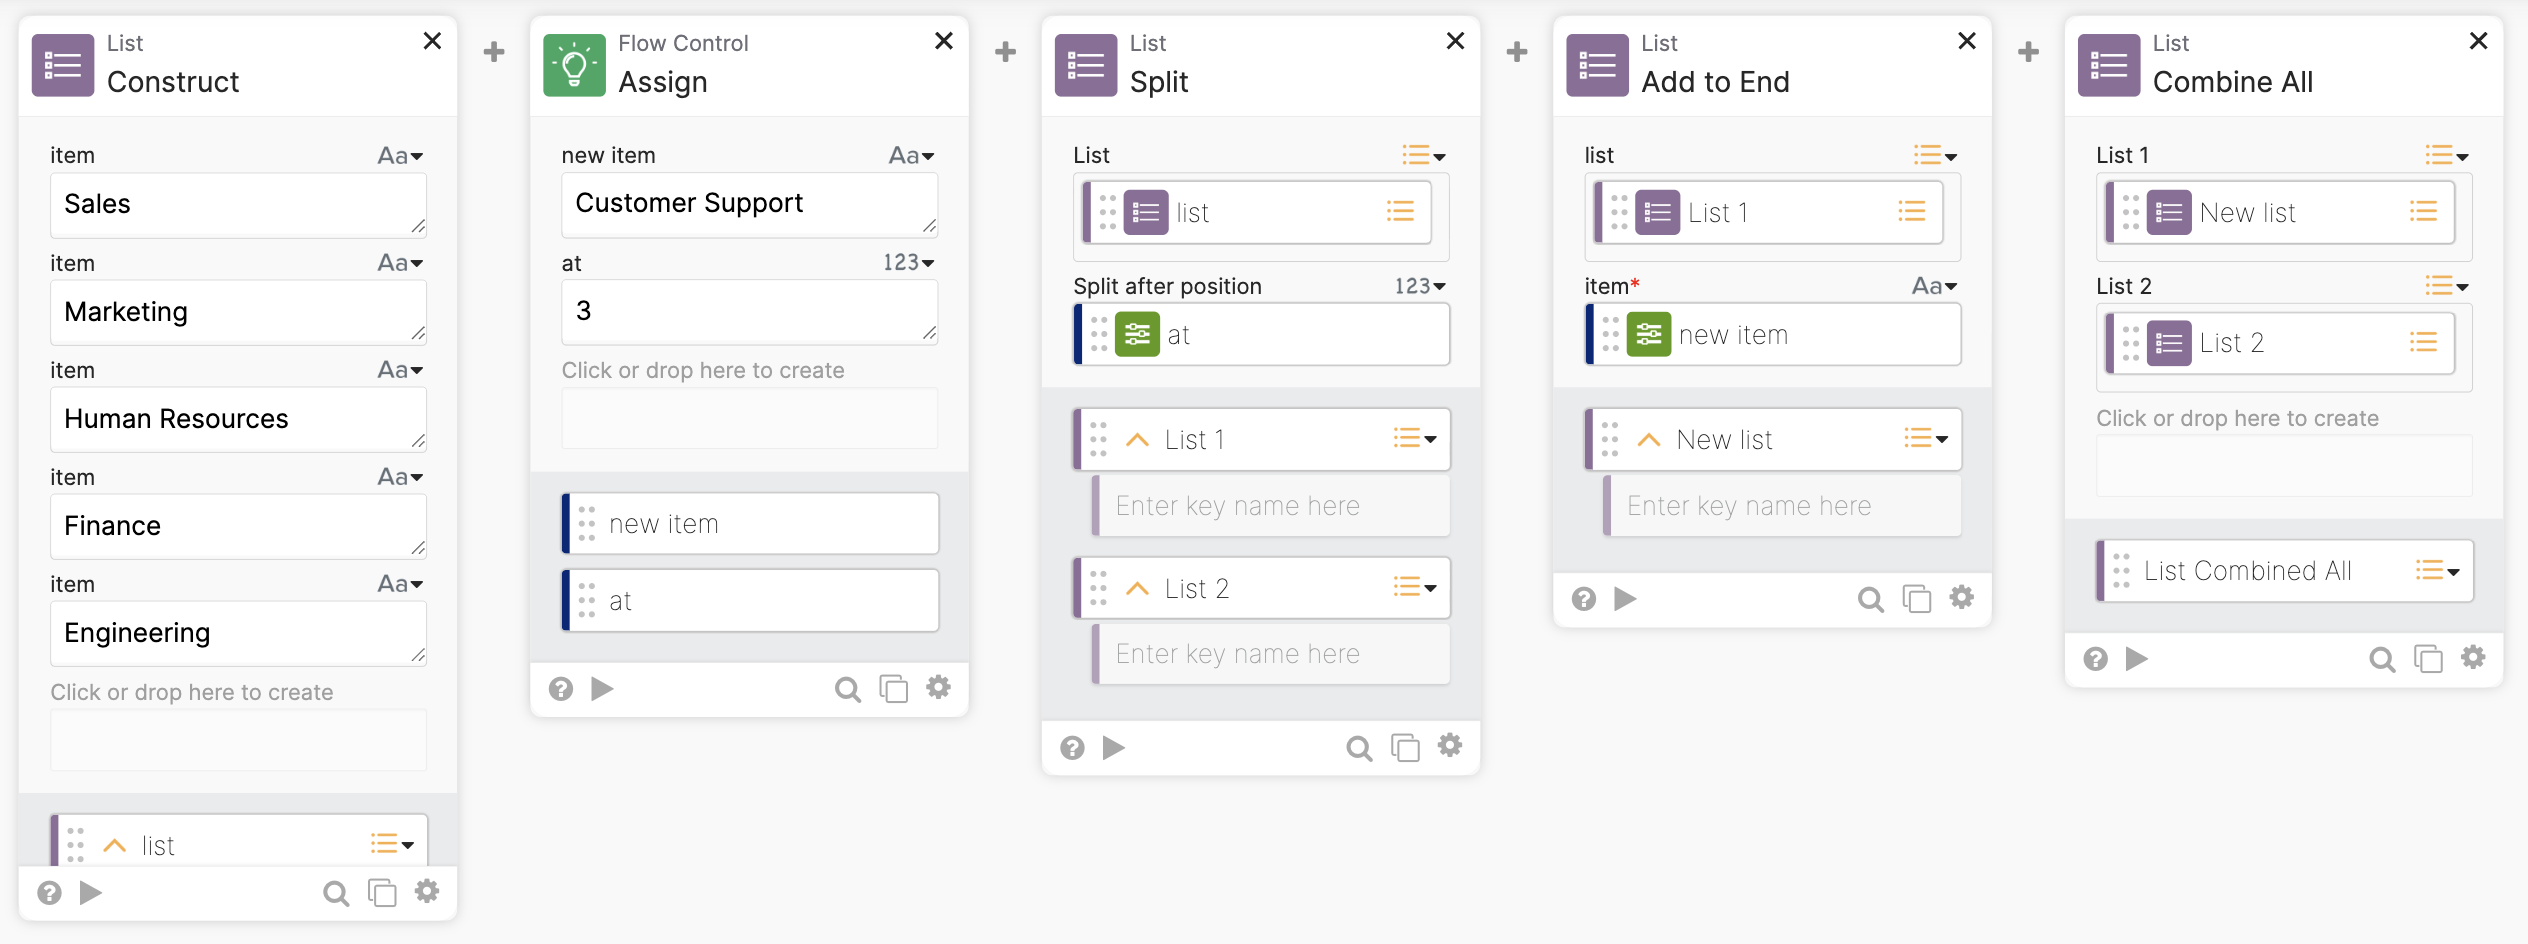Open settings gear on Split card
Image resolution: width=2528 pixels, height=944 pixels.
click(1450, 746)
